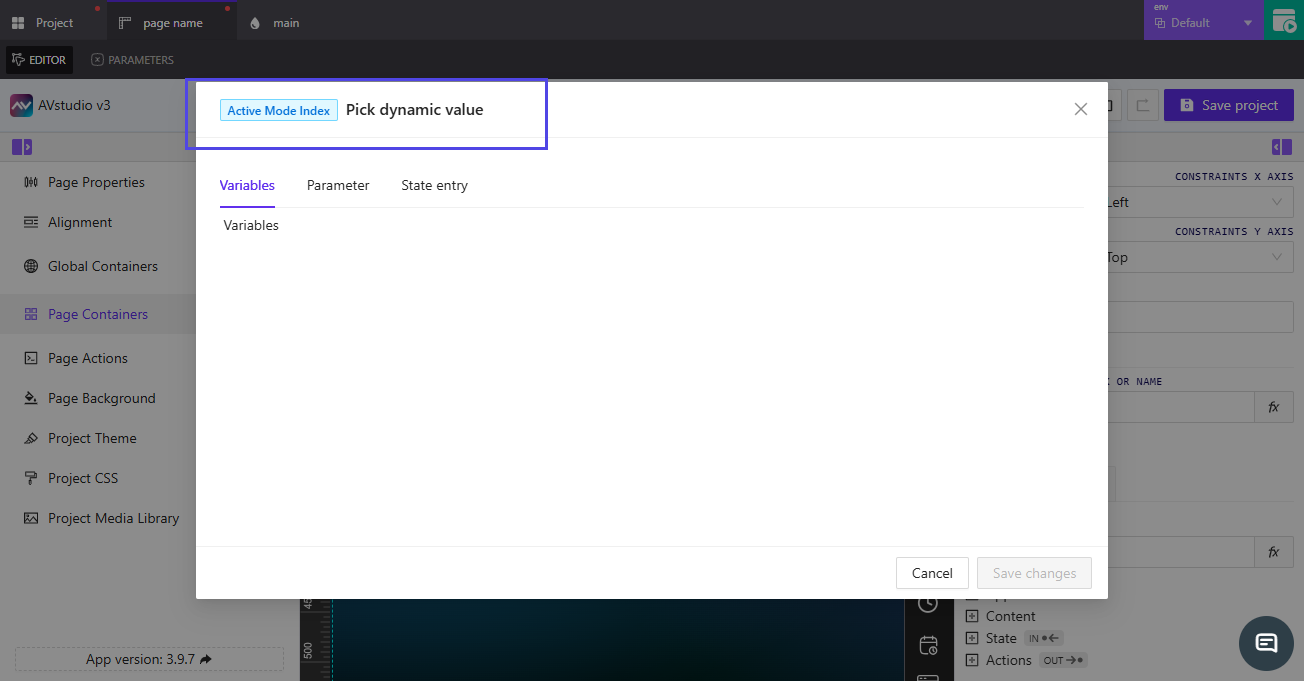Screen dimensions: 1304x681
Task: Click the Save project button
Action: coord(1228,105)
